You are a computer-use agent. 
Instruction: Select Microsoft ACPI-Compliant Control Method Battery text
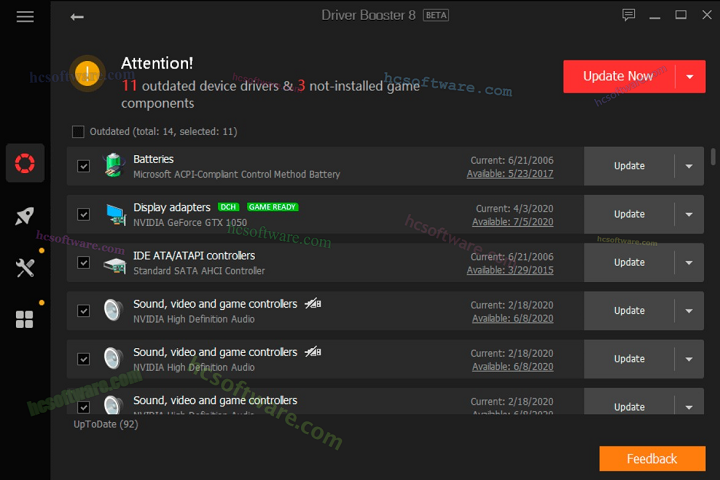point(236,175)
